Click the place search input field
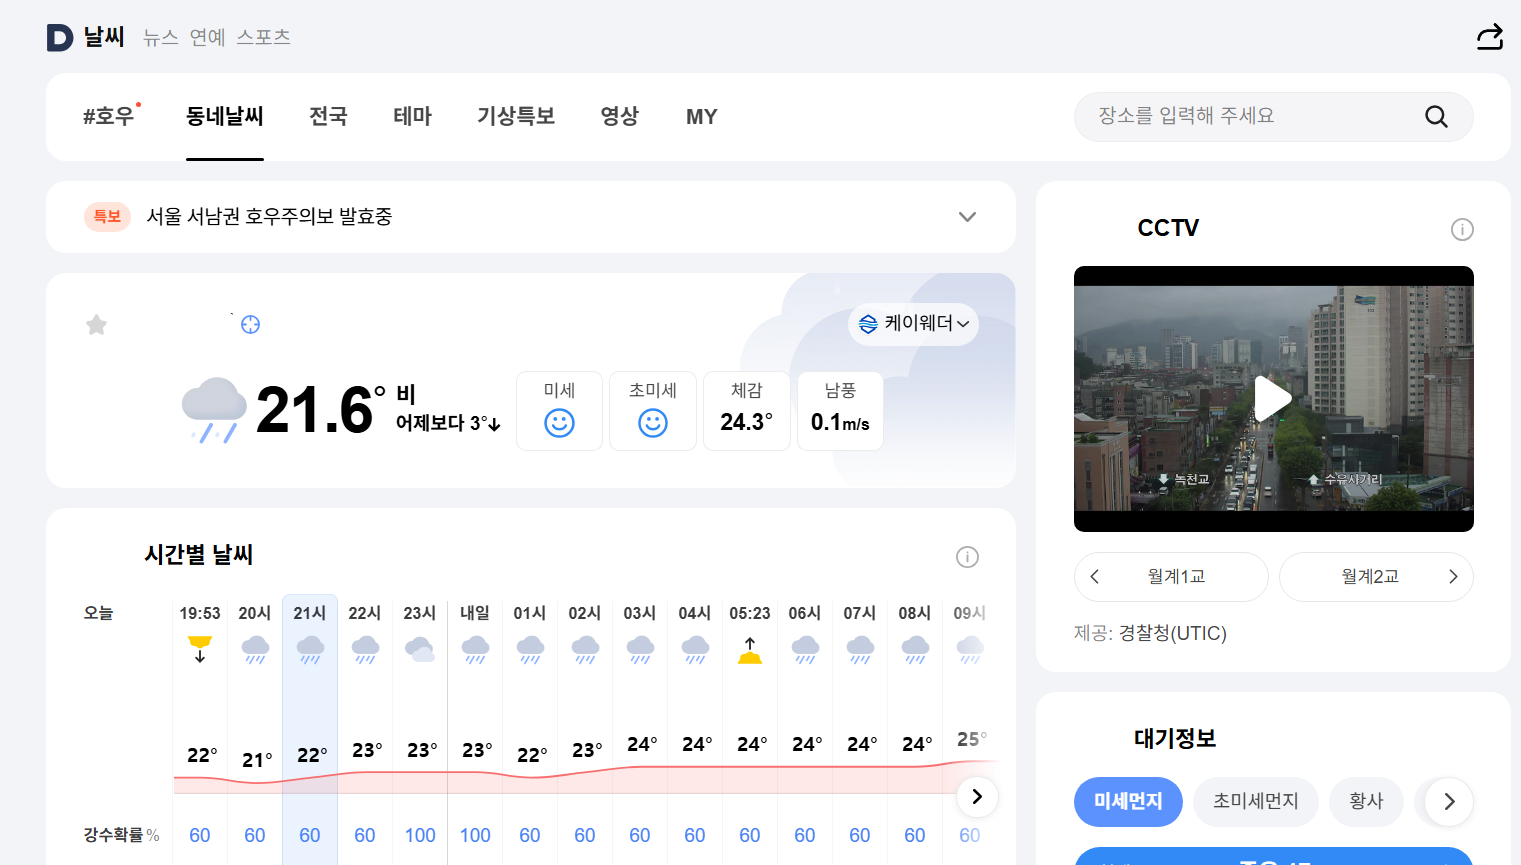 (1250, 116)
